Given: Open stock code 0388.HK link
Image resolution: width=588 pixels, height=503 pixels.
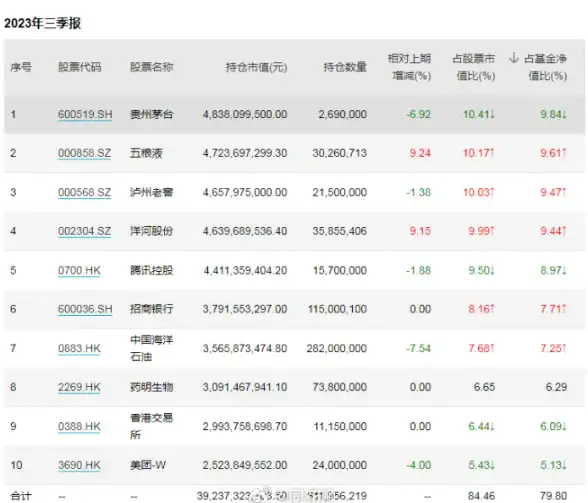Looking at the screenshot, I should (x=79, y=426).
